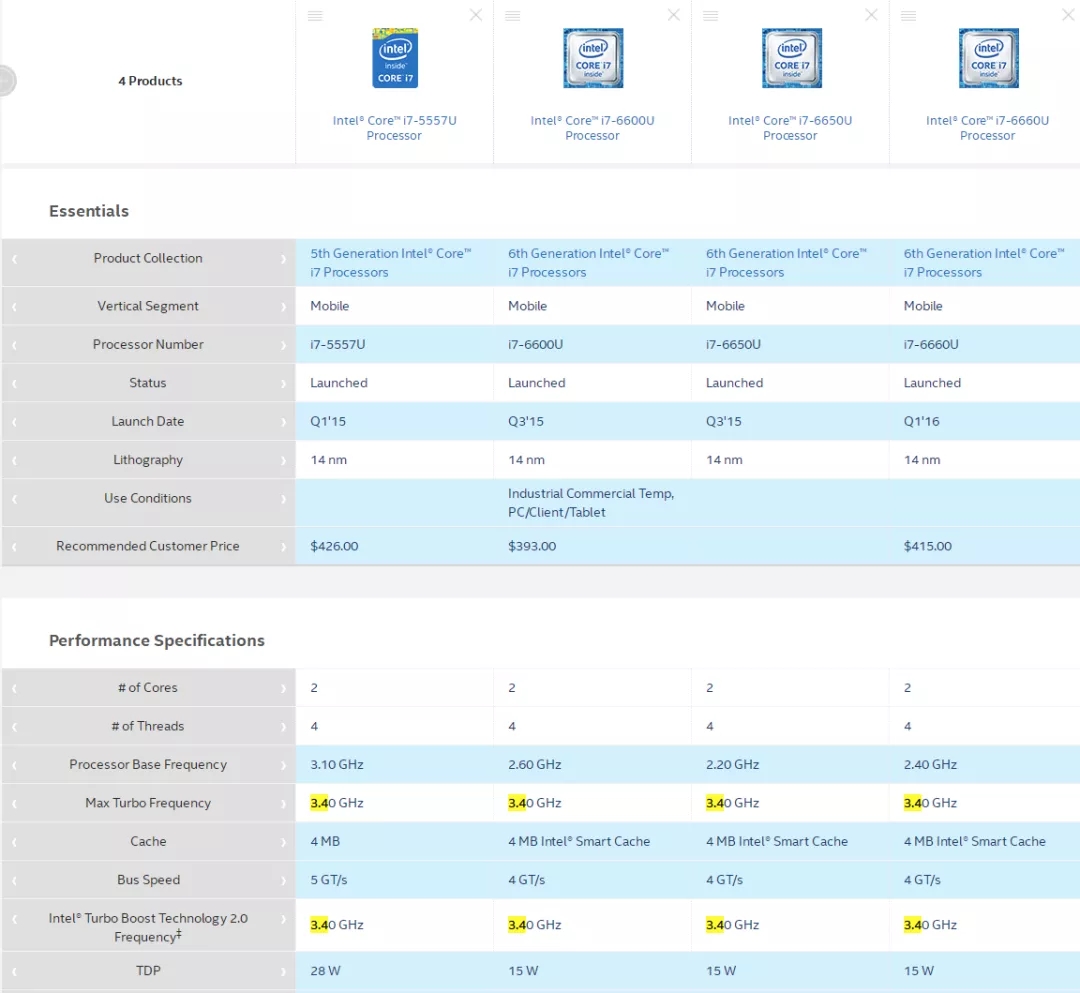Click right arrow on Recommended Customer Price row
1080x993 pixels.
(283, 547)
